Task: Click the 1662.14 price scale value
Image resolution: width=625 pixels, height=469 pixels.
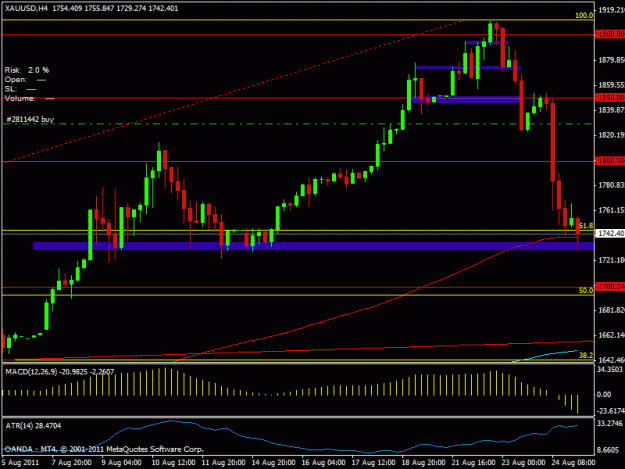Action: 611,336
